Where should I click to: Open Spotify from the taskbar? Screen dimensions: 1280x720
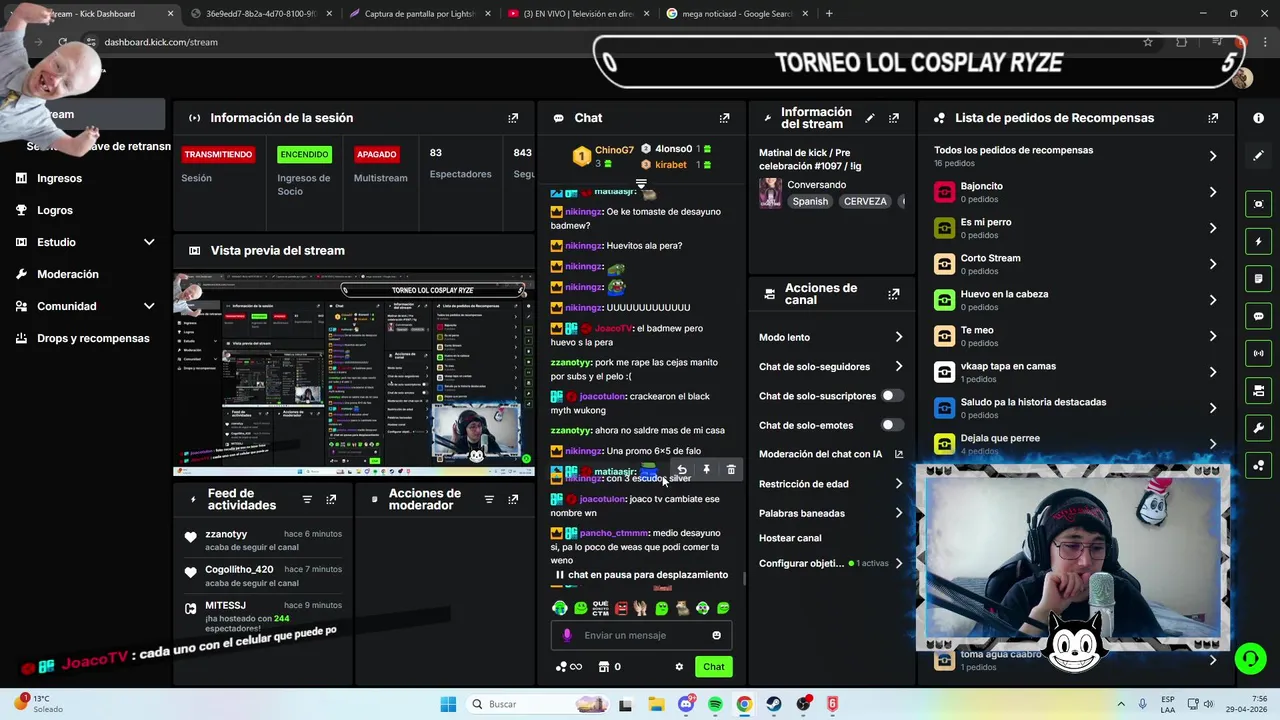click(x=715, y=704)
